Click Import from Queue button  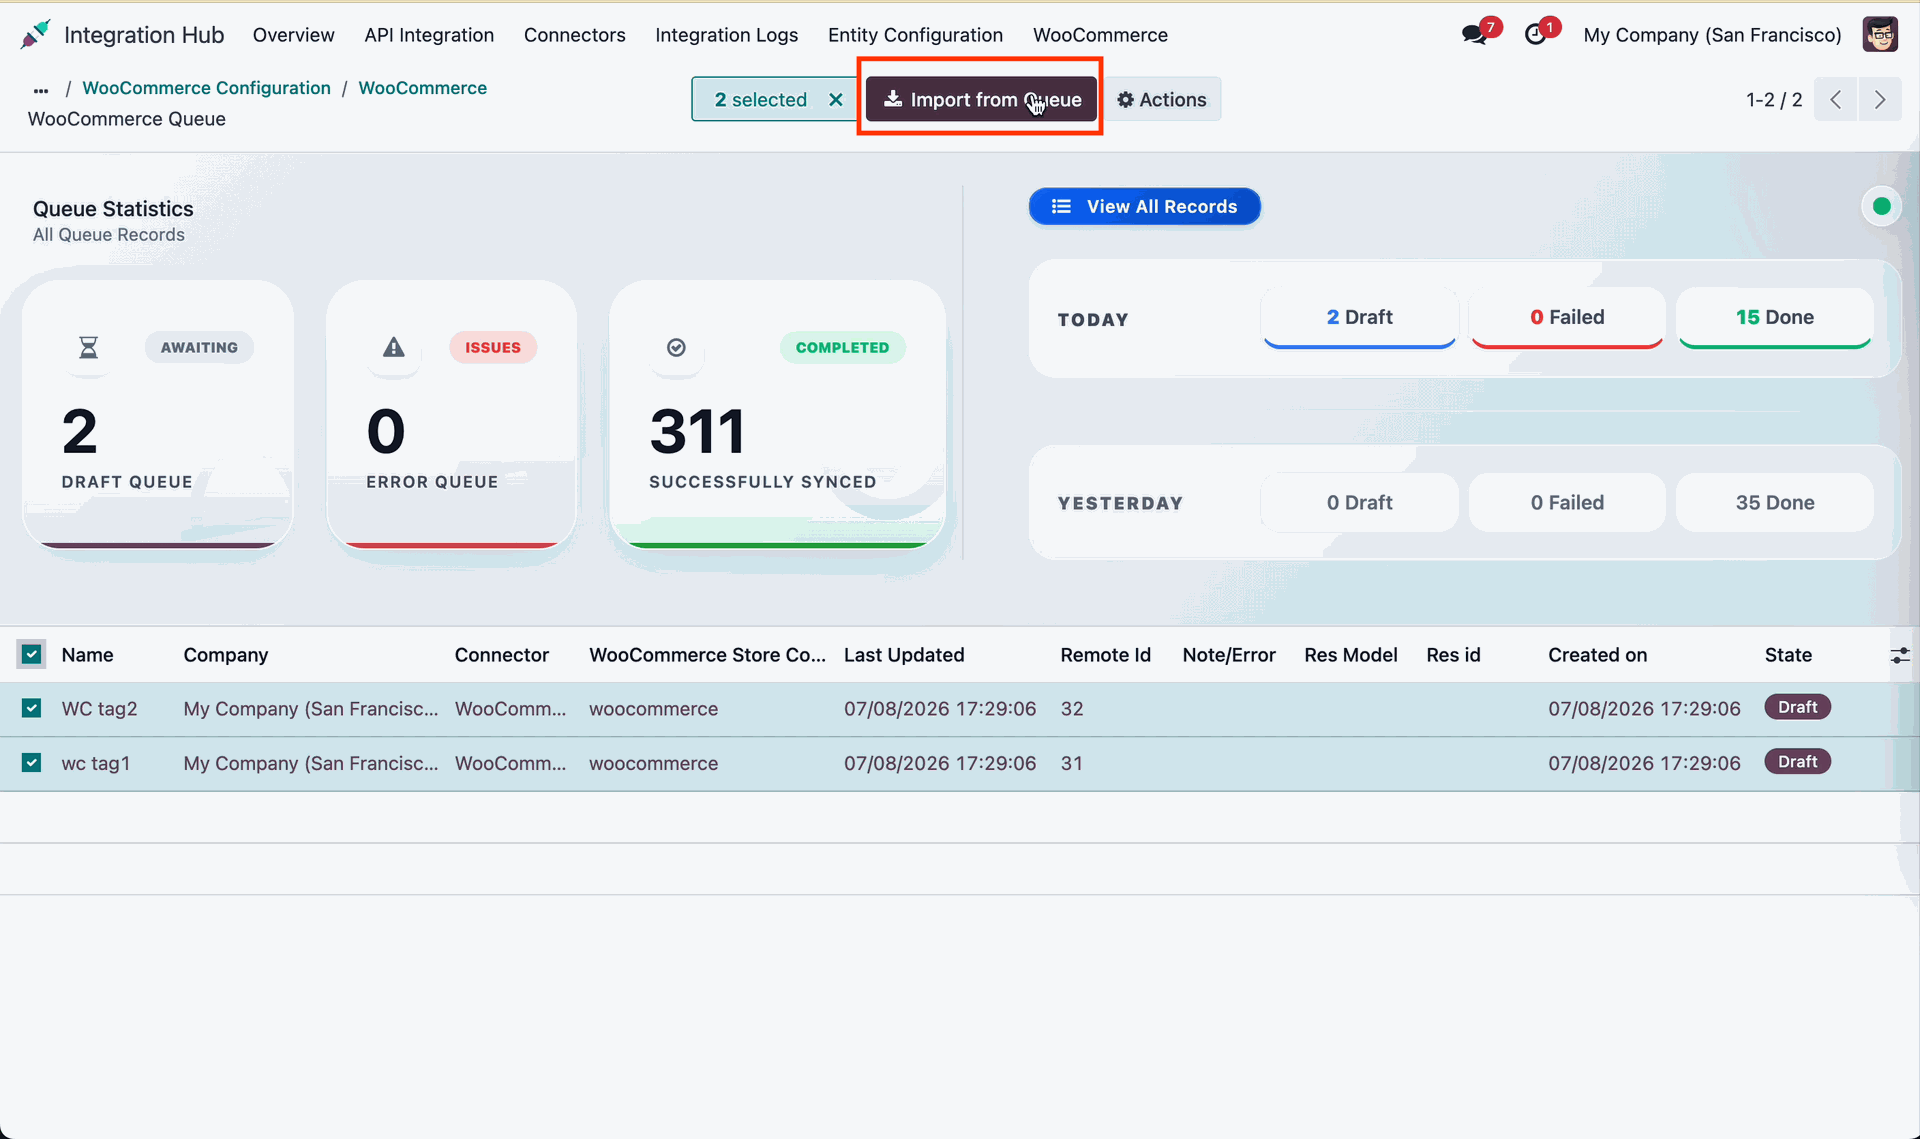[981, 99]
